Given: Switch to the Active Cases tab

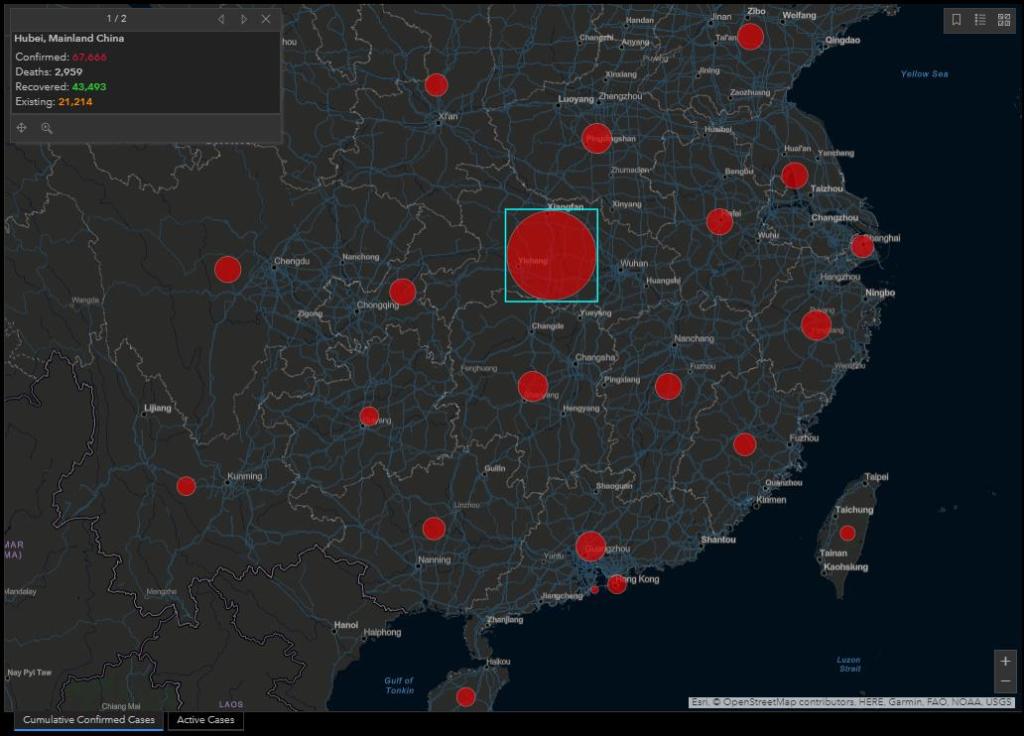Looking at the screenshot, I should coord(205,720).
